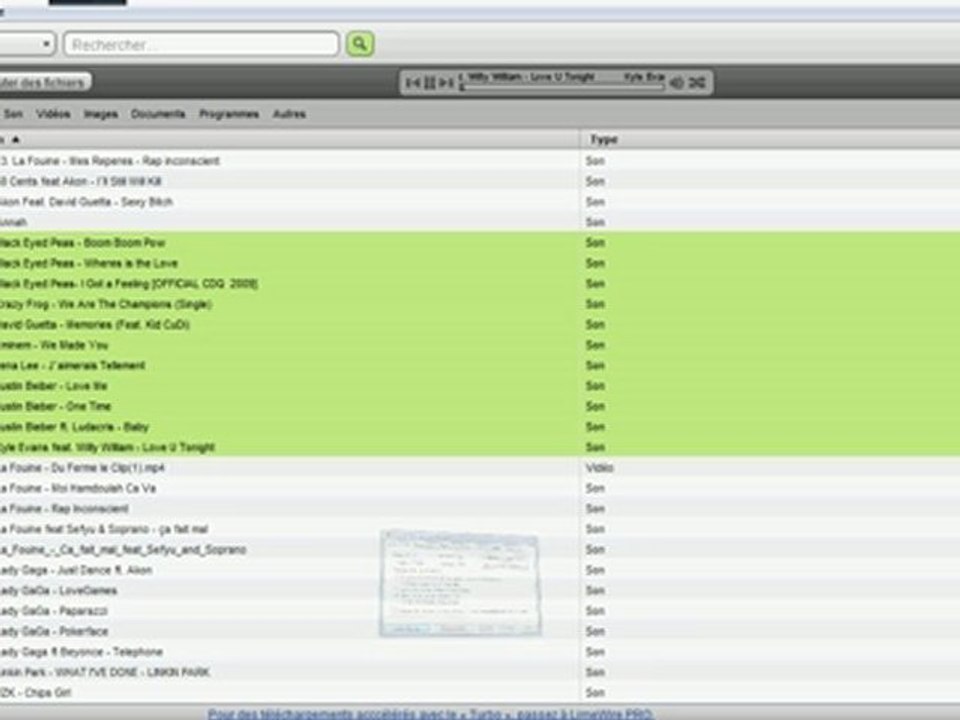Image resolution: width=960 pixels, height=720 pixels.
Task: Skip to previous track in player
Action: click(x=413, y=83)
